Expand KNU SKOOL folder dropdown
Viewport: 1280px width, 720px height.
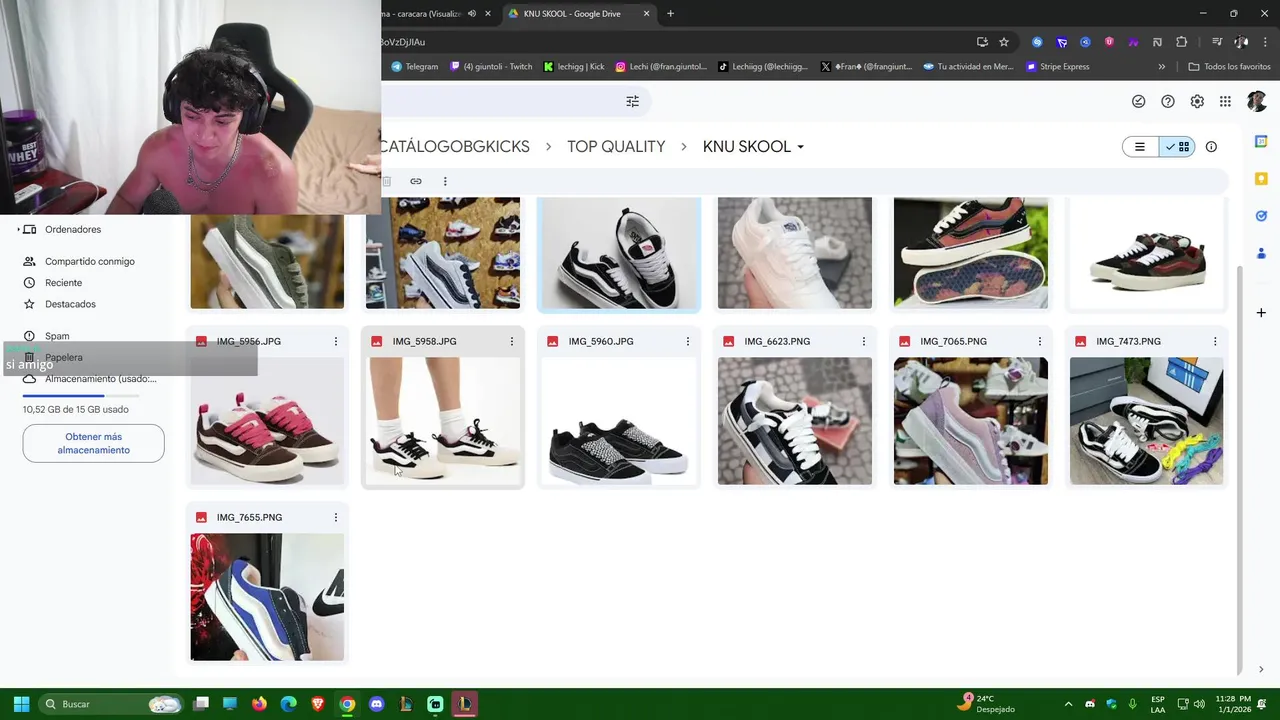pyautogui.click(x=800, y=147)
